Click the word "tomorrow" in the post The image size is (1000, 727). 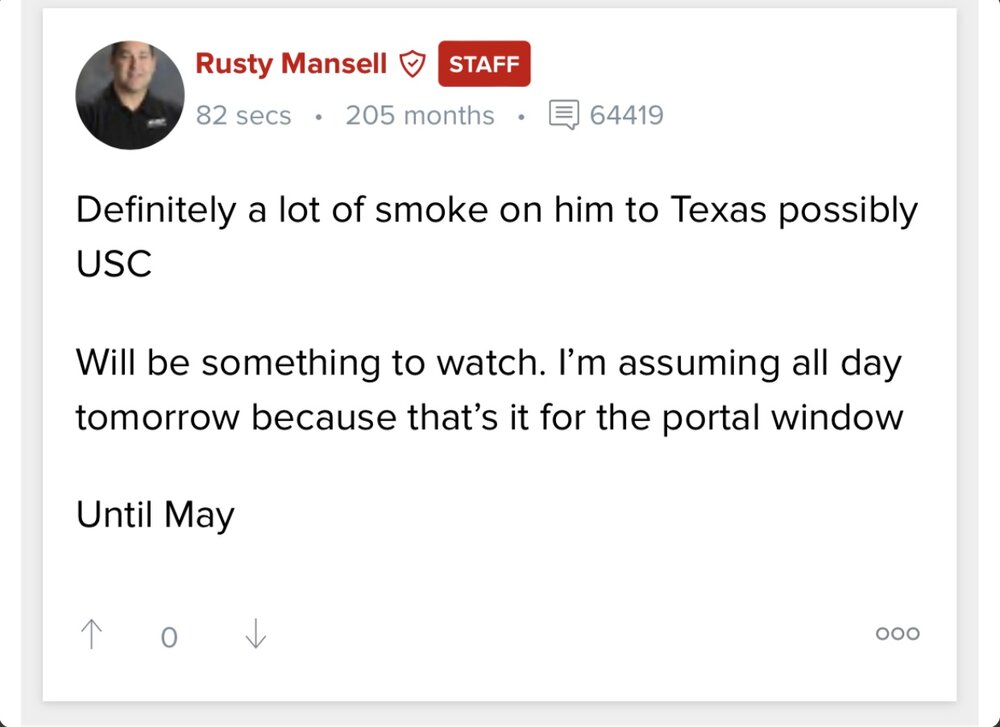click(158, 415)
